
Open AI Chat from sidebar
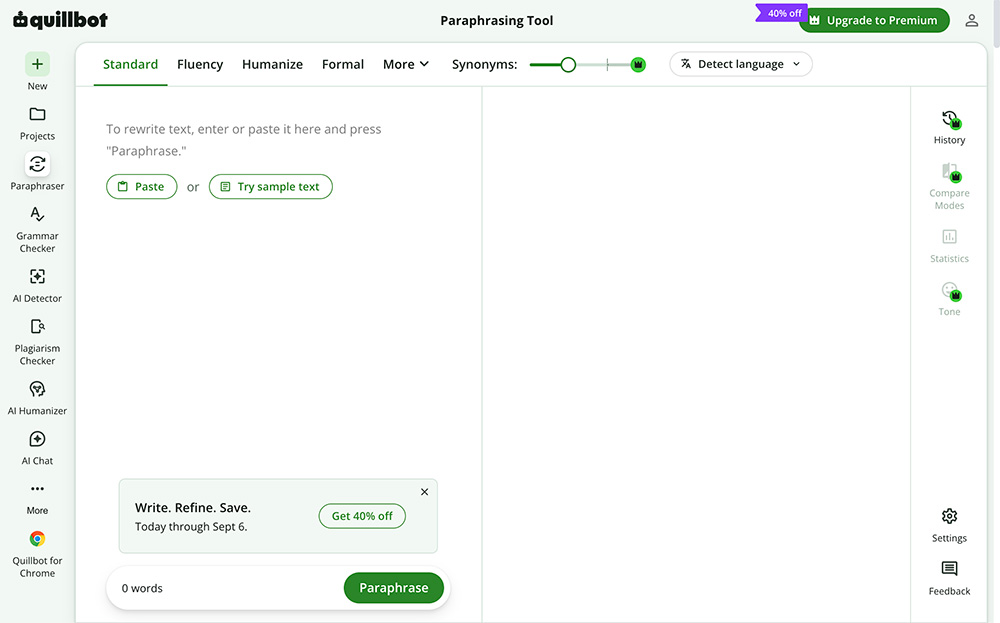pyautogui.click(x=37, y=448)
